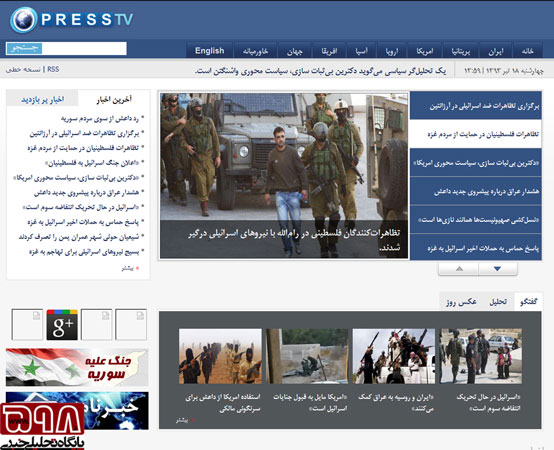Select the Argentina protest headline in blue list
The width and height of the screenshot is (554, 450).
[476, 106]
